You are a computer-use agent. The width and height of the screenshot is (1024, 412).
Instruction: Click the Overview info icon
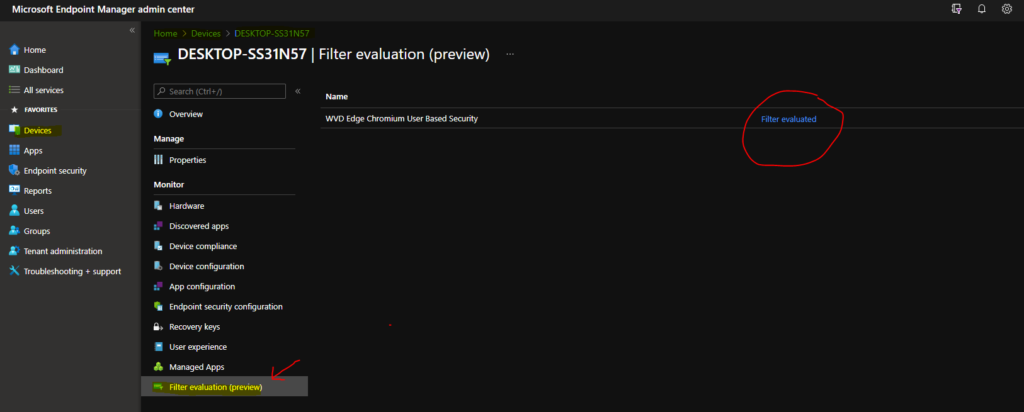[x=158, y=114]
